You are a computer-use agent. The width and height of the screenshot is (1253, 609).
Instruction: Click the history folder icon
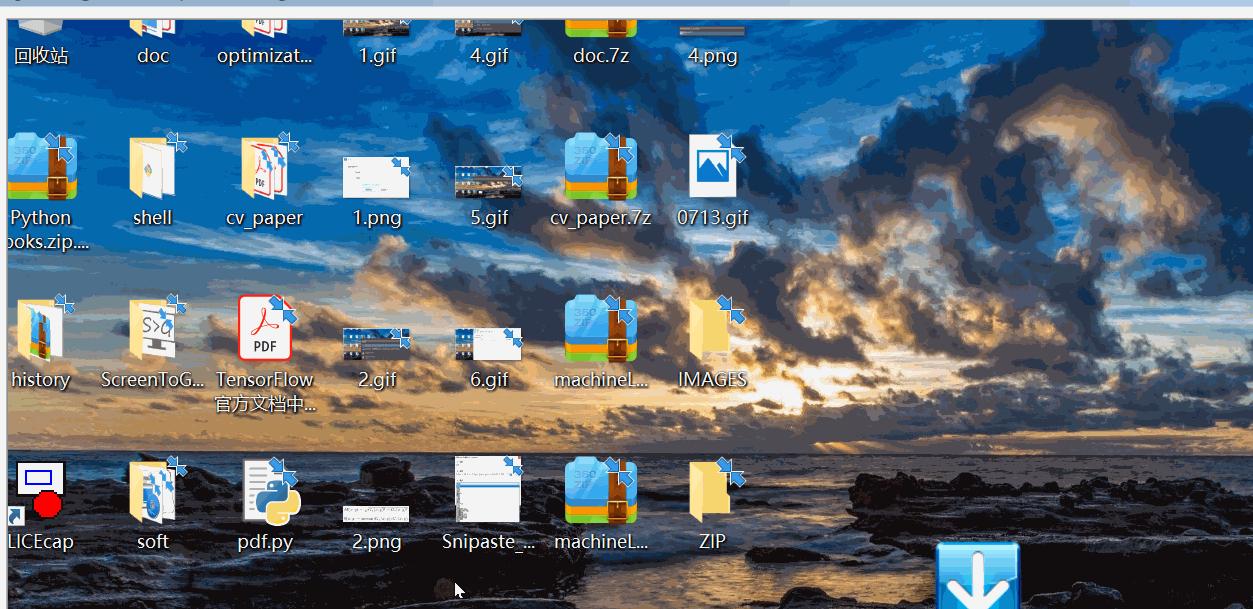point(41,329)
